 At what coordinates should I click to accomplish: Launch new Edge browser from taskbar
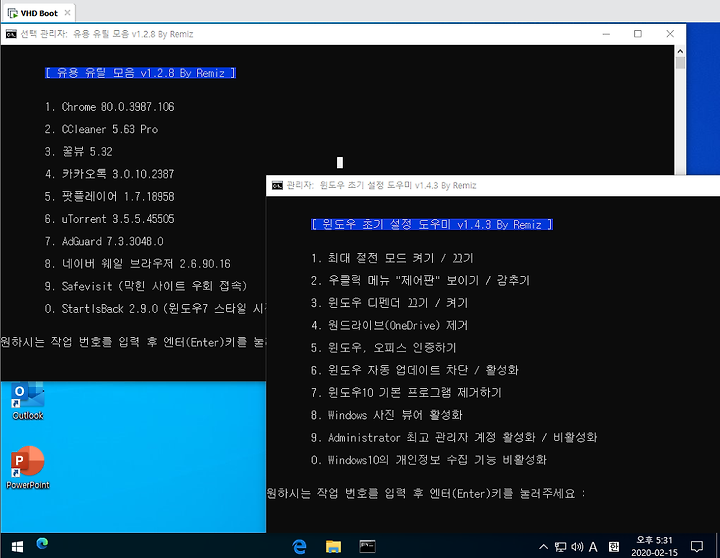[x=42, y=544]
